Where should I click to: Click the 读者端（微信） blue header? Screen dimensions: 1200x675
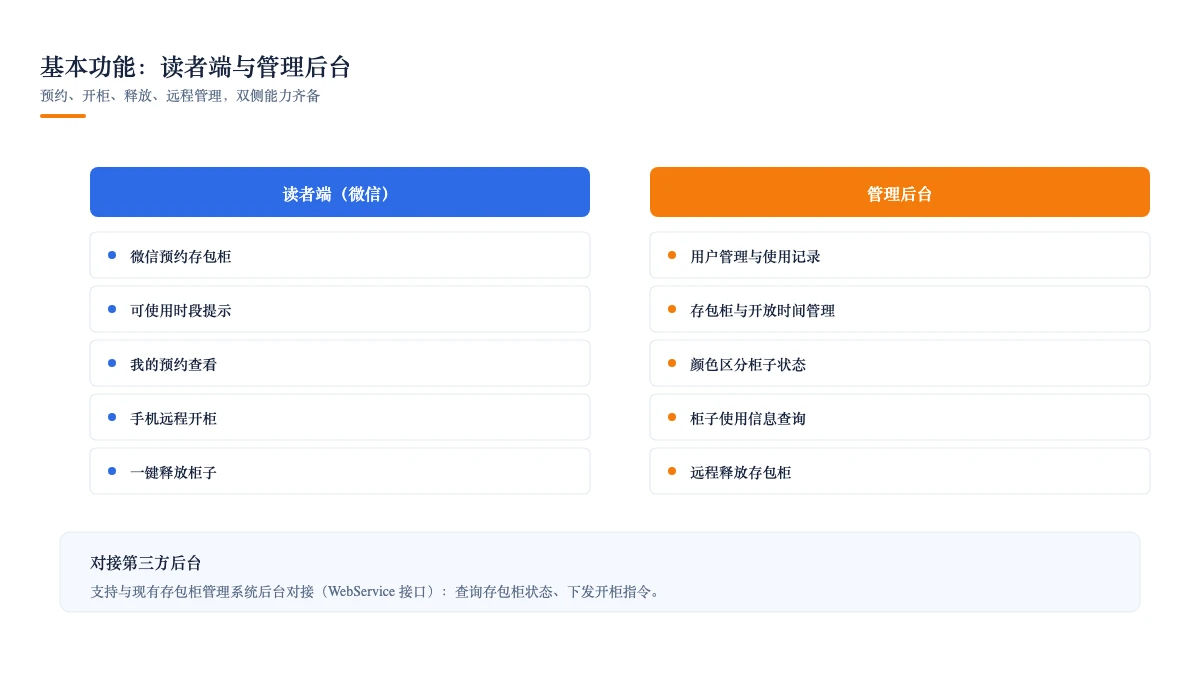[340, 192]
